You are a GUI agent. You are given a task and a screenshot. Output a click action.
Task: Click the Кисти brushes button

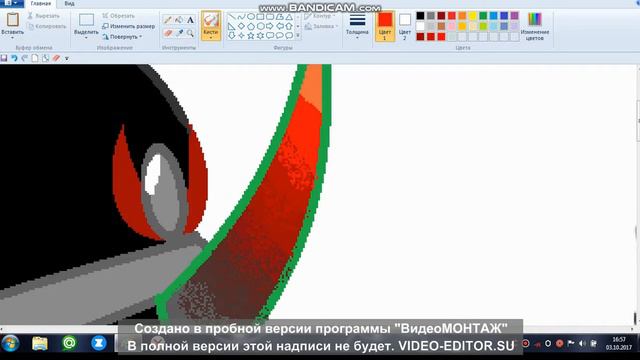[211, 25]
